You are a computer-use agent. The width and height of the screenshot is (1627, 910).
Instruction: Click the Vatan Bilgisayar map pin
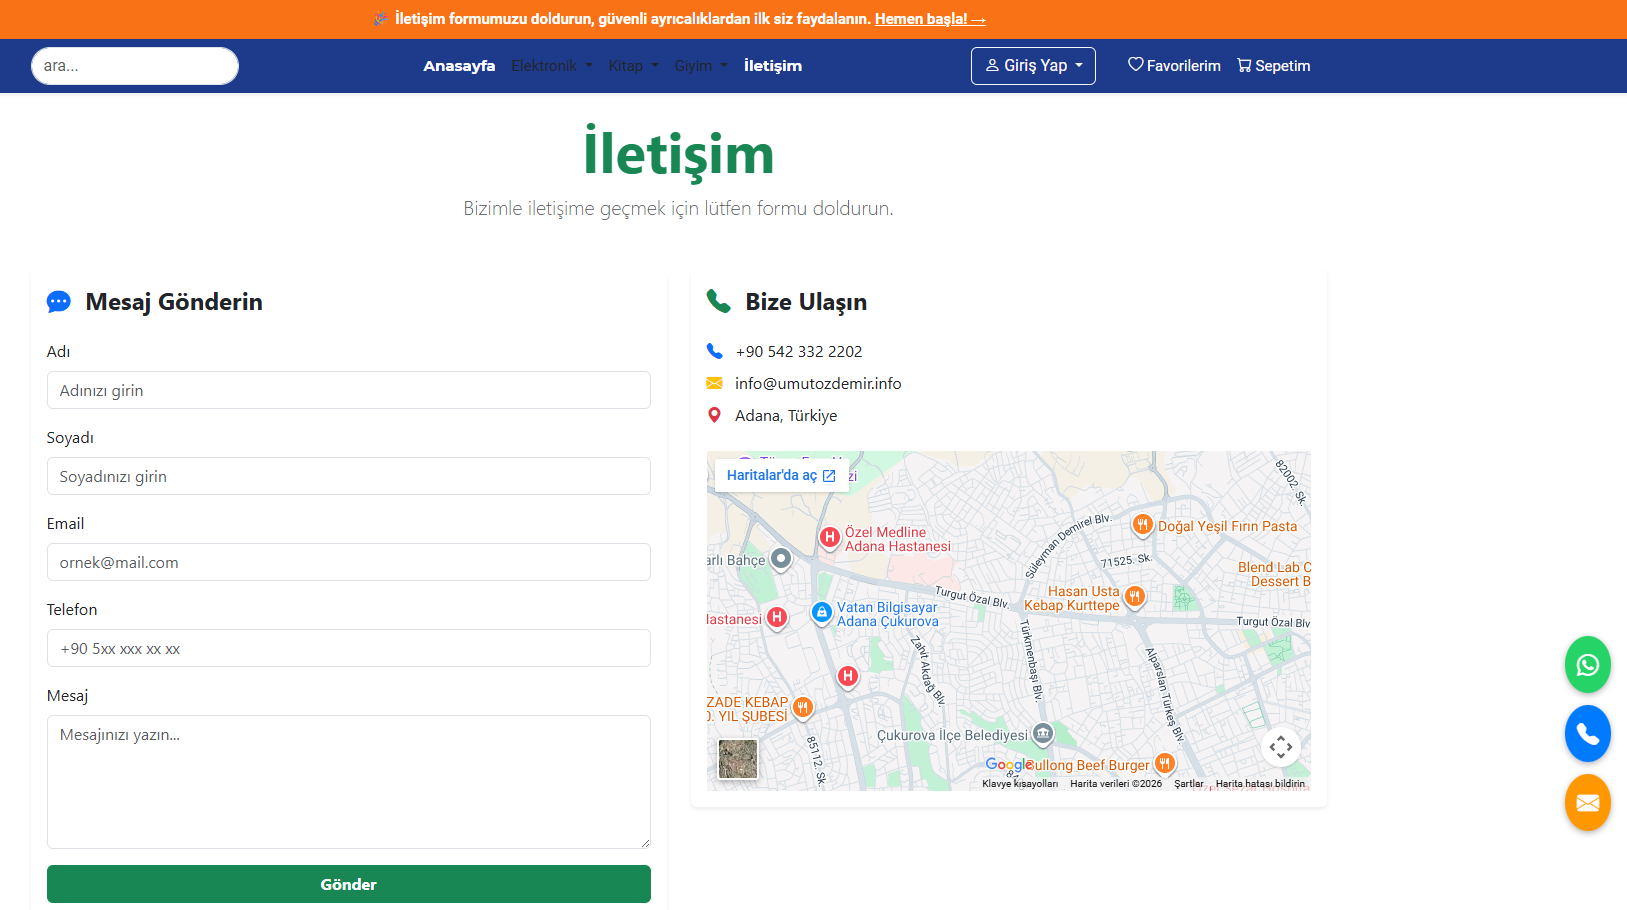(x=821, y=612)
